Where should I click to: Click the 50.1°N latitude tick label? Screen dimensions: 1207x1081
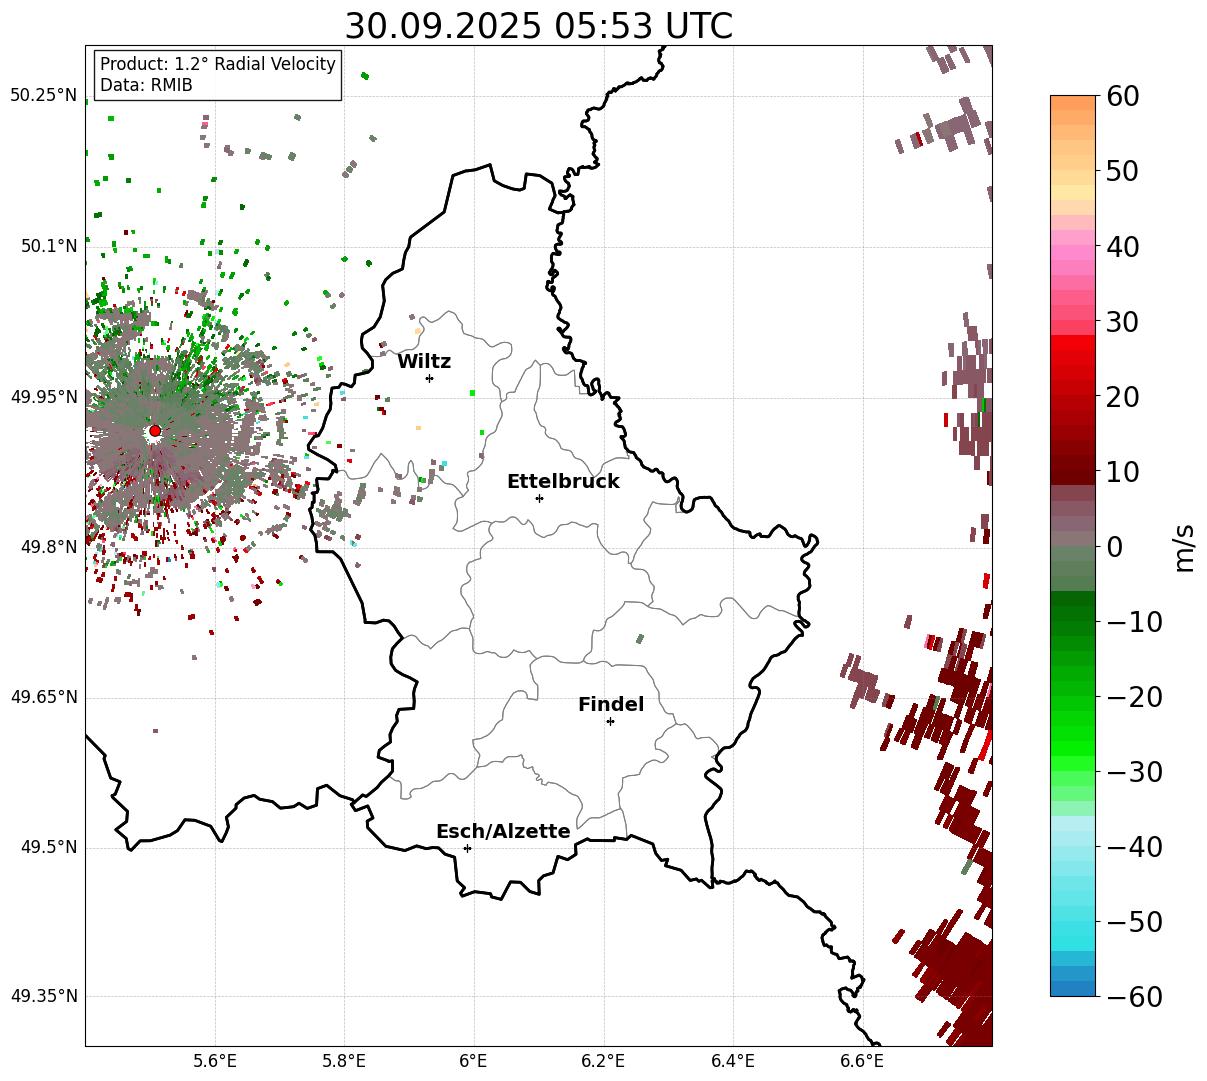pos(48,246)
